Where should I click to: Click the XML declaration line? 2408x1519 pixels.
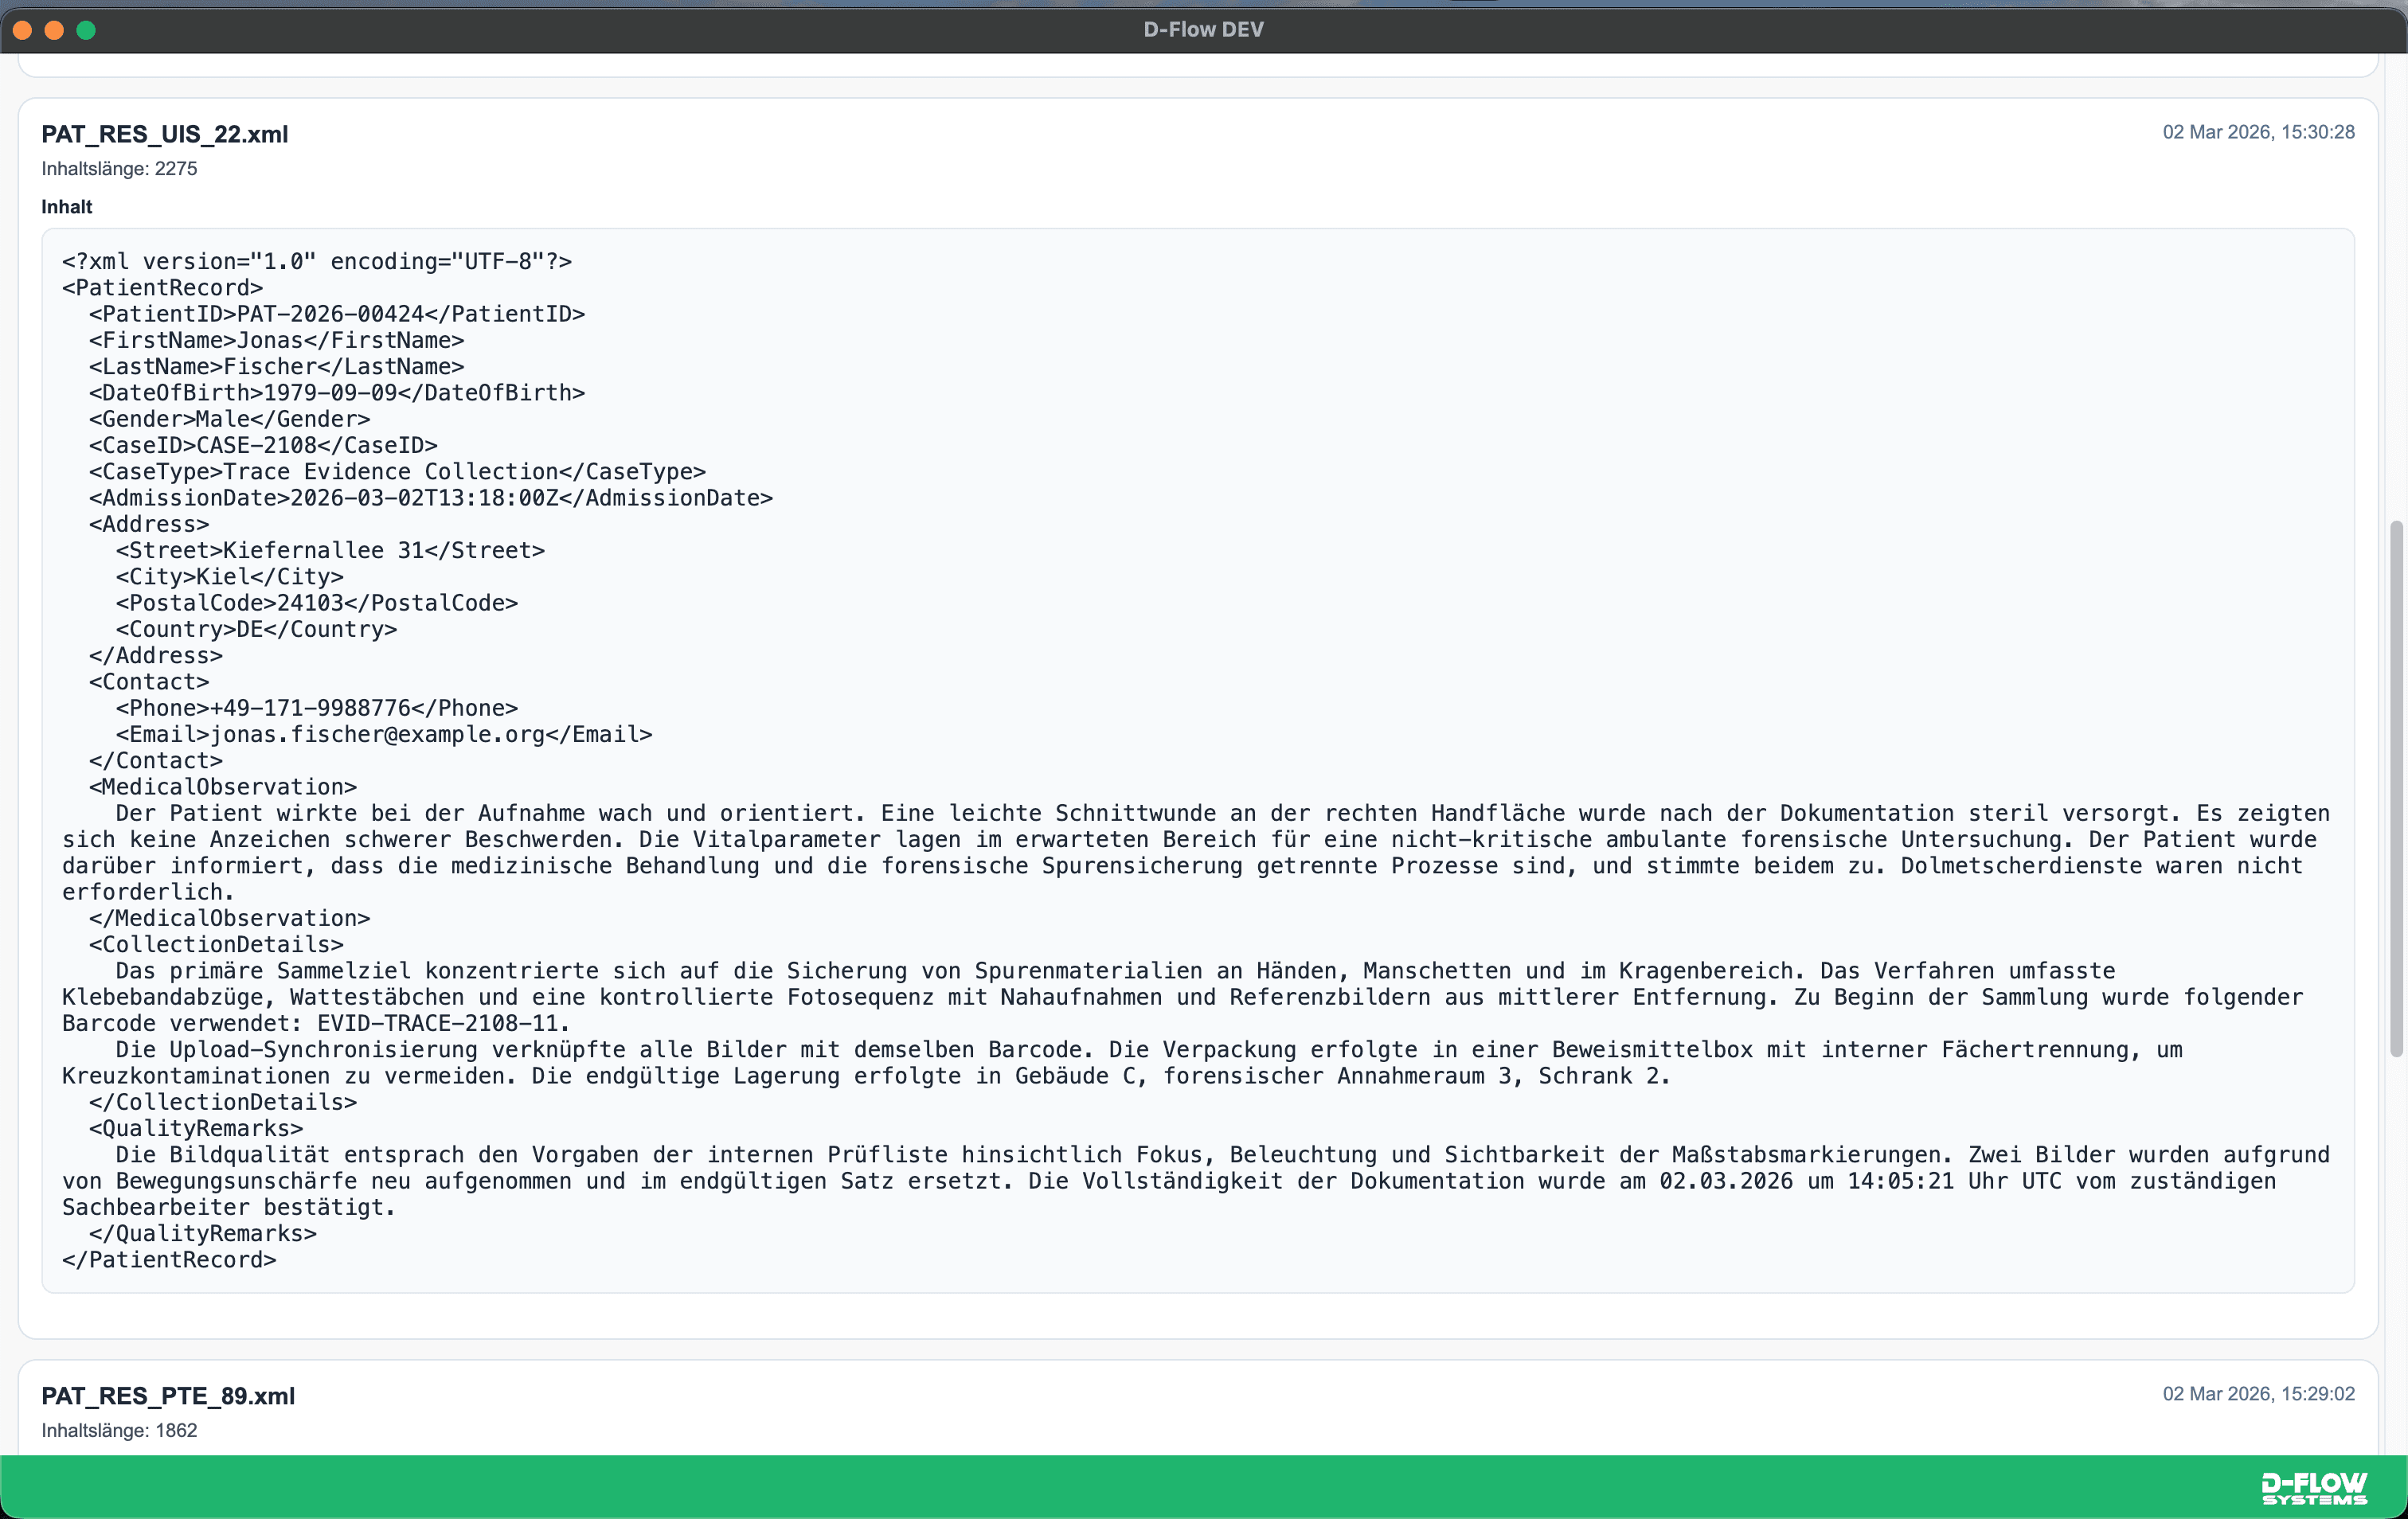click(317, 261)
